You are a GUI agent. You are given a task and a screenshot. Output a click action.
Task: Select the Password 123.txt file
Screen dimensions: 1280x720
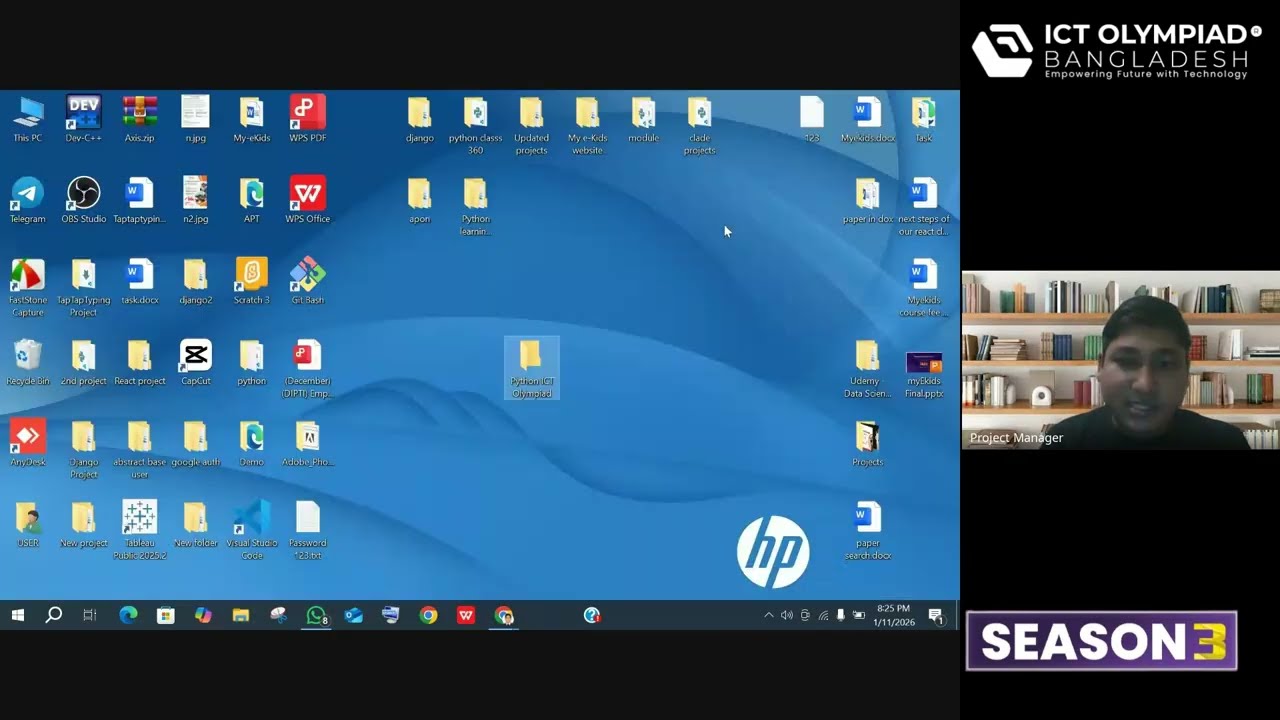point(308,530)
